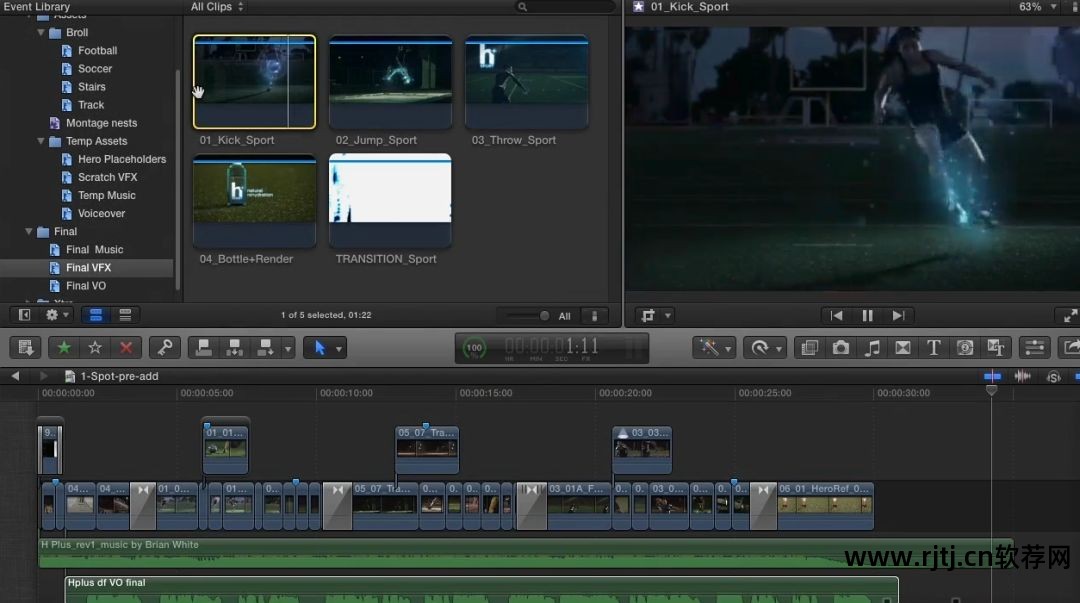
Task: Switch the browser to list view
Action: pyautogui.click(x=125, y=315)
